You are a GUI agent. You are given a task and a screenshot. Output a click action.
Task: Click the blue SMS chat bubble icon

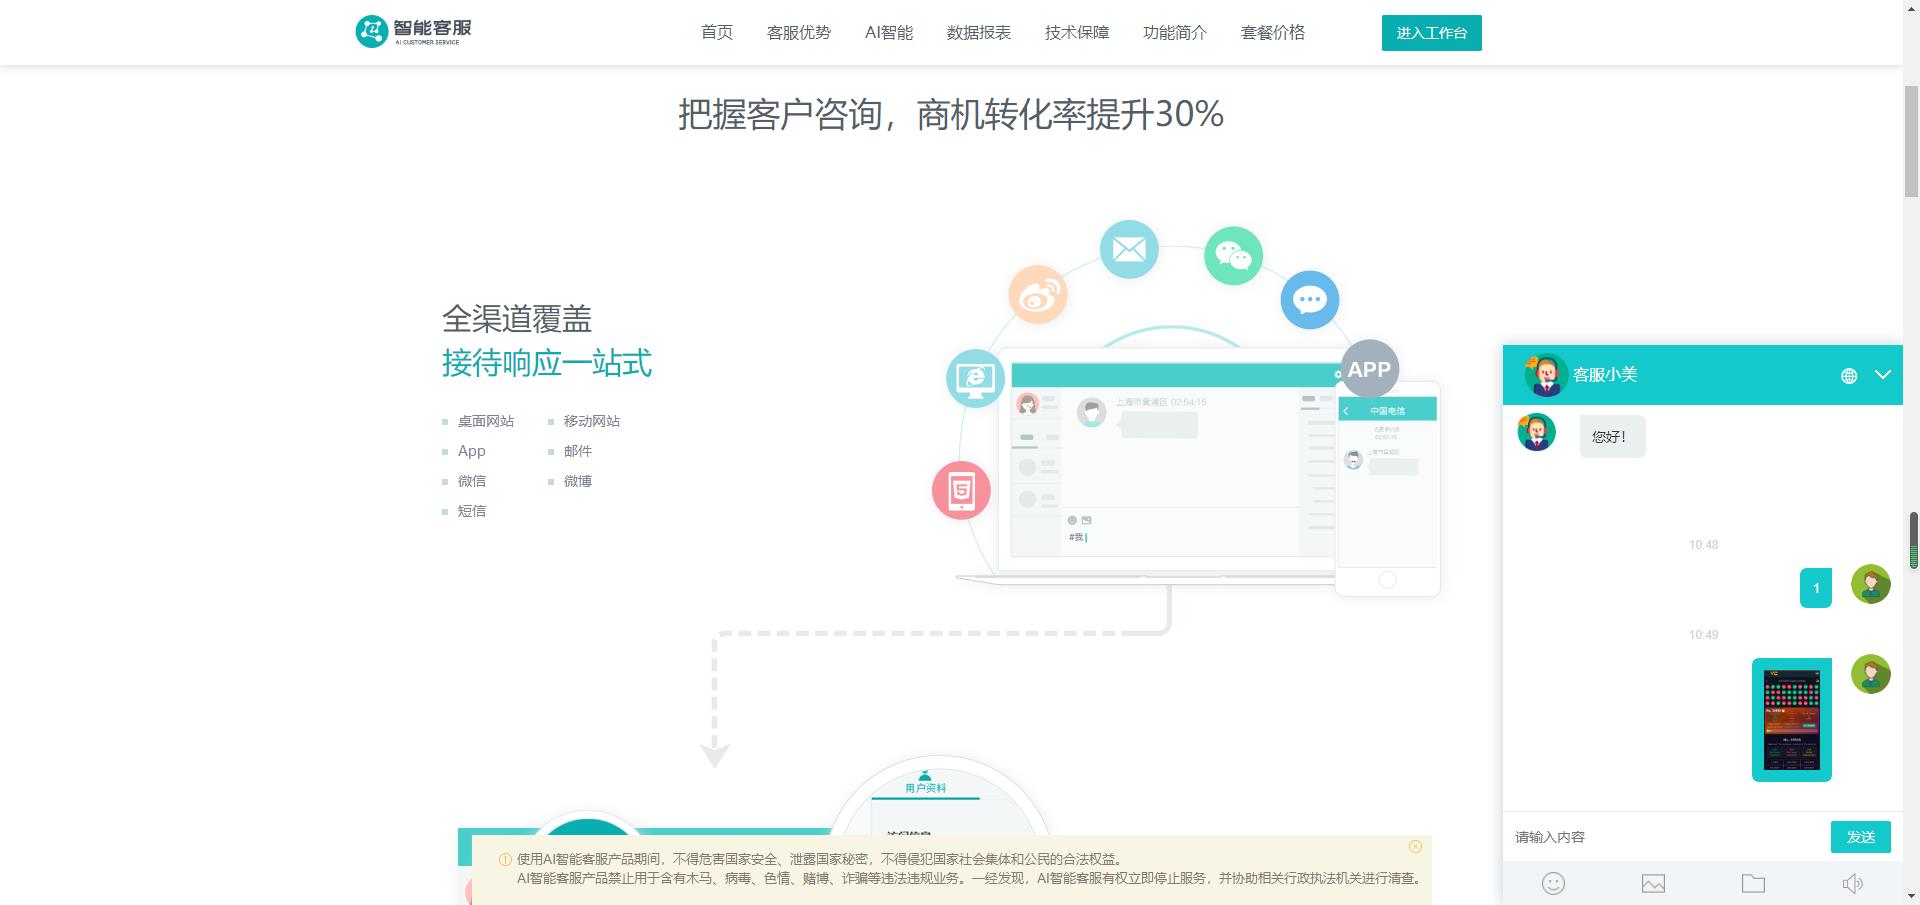pyautogui.click(x=1310, y=300)
